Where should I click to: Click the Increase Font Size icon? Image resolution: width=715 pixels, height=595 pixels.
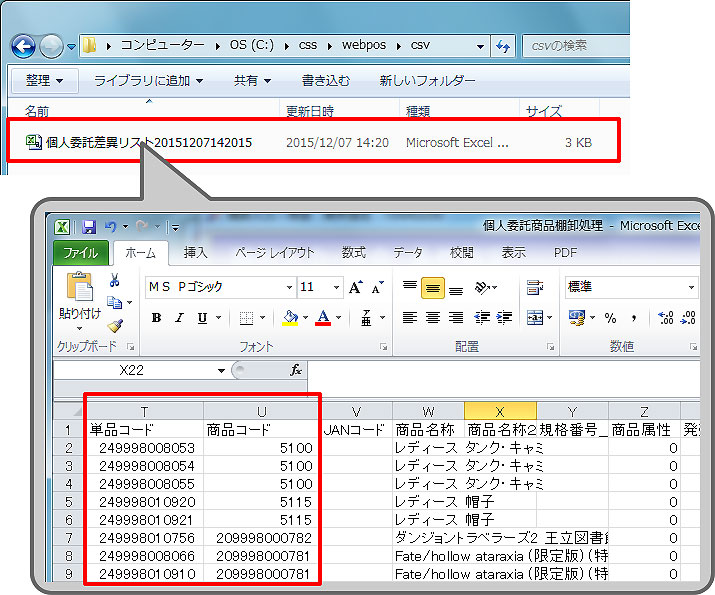[356, 287]
